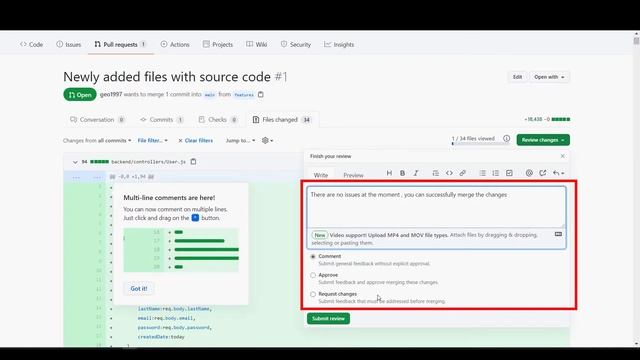Click the Submit review button
Image resolution: width=640 pixels, height=360 pixels.
tap(328, 318)
